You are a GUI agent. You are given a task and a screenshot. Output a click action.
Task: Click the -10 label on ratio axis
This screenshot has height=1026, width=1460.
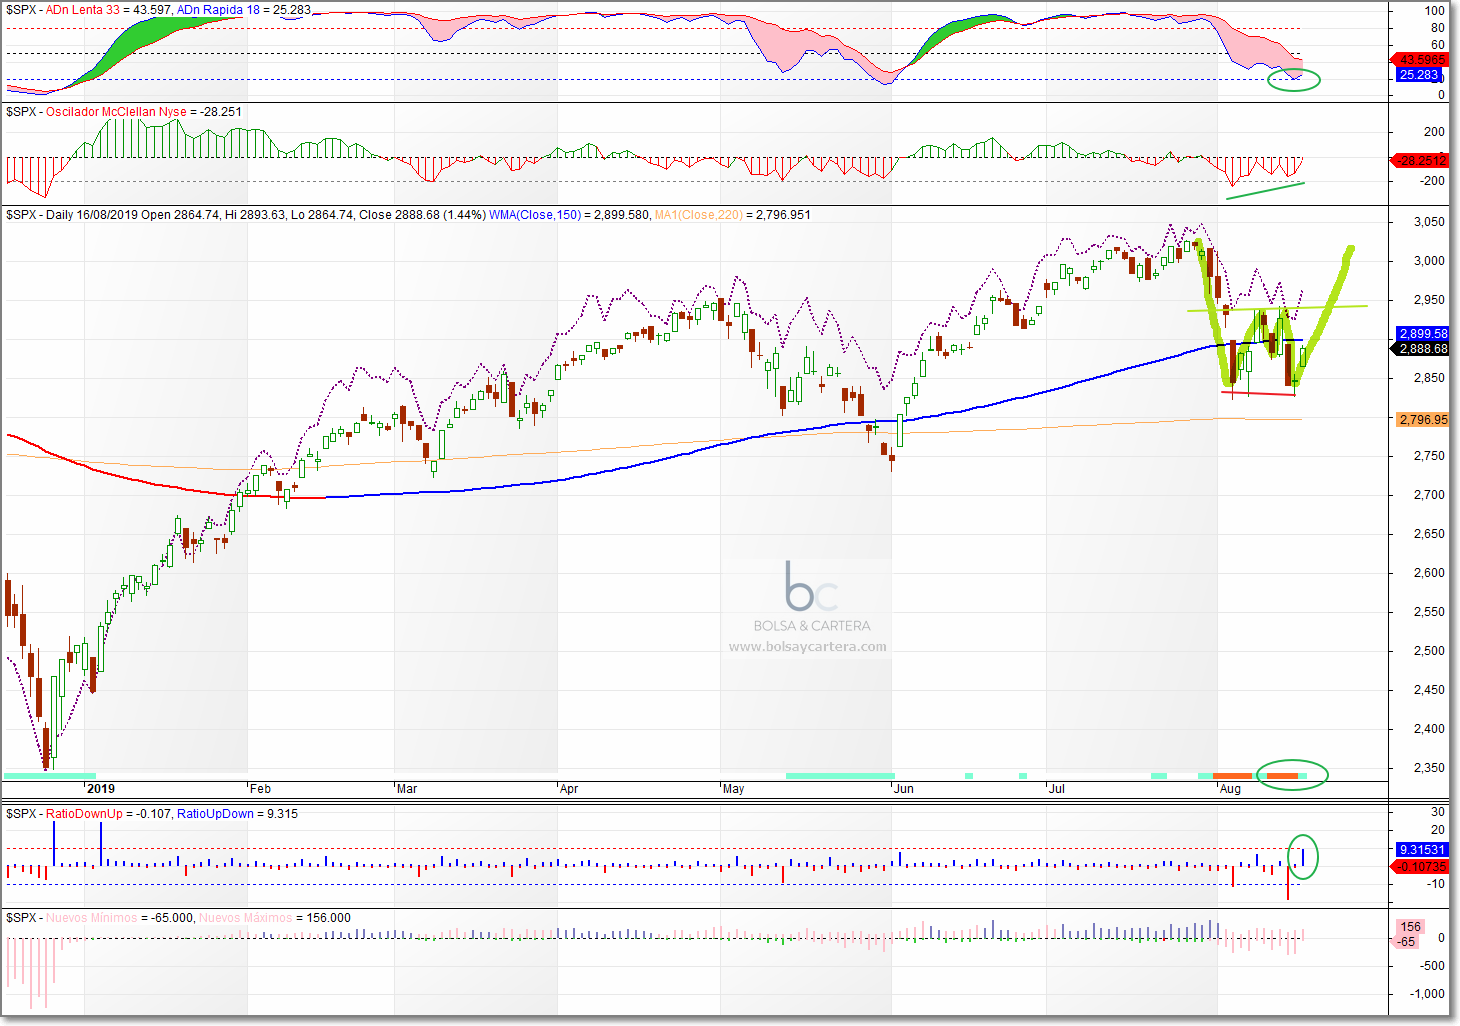pyautogui.click(x=1436, y=884)
